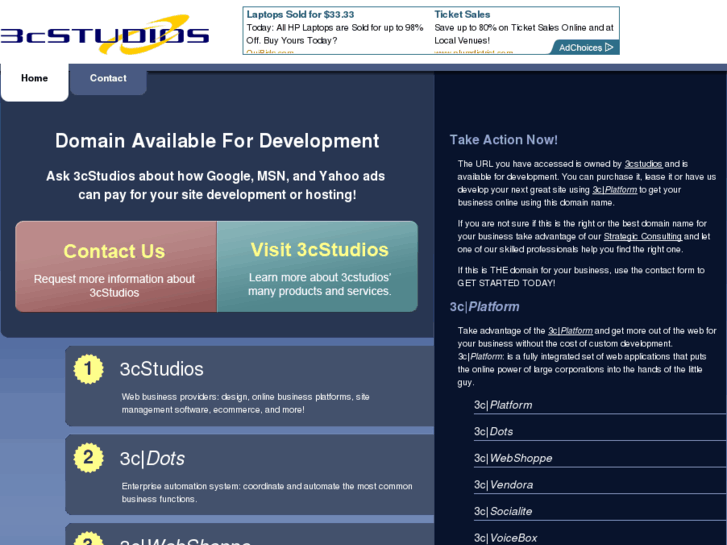The width and height of the screenshot is (727, 545).
Task: Follow 3c|Platform link in Take advantage paragraph
Action: (x=570, y=331)
